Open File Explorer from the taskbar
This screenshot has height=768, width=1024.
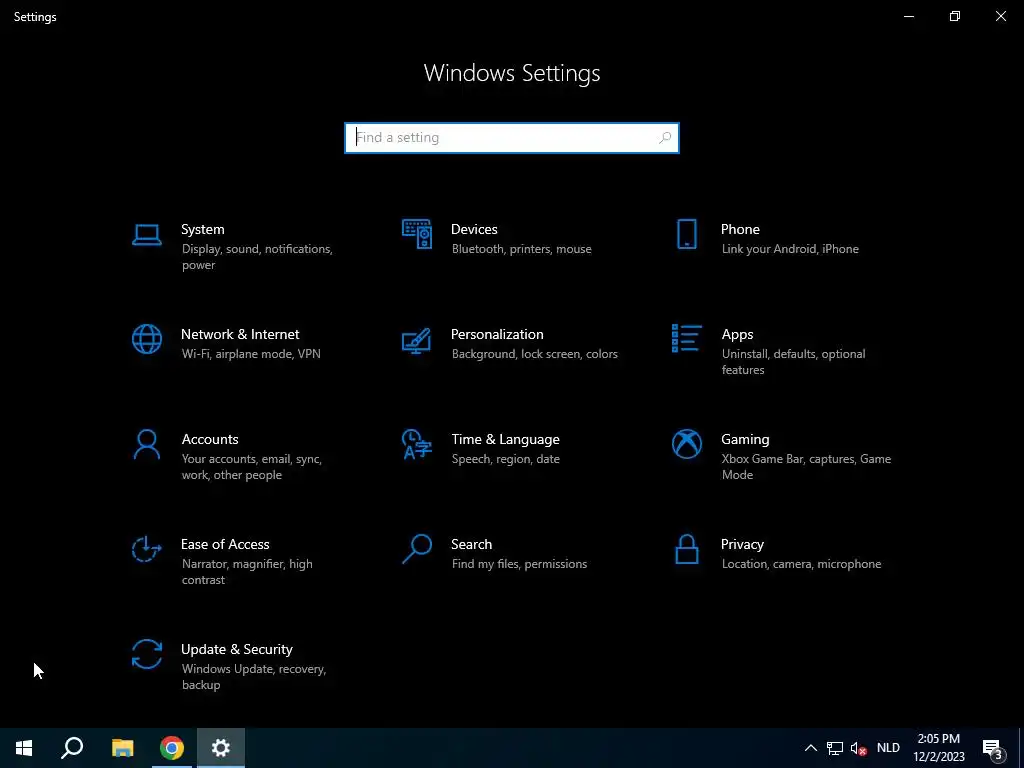click(122, 748)
